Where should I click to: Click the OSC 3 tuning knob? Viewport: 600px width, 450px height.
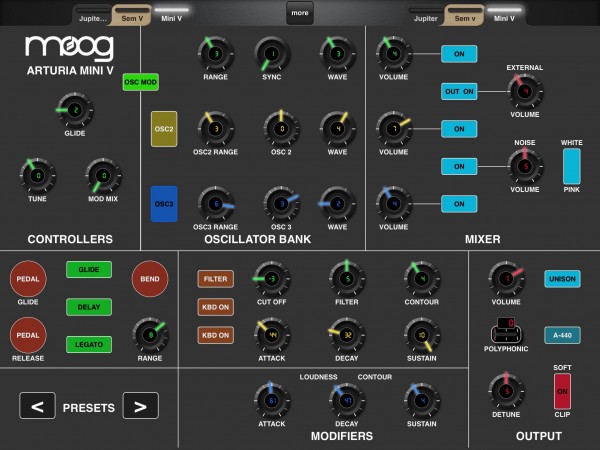pyautogui.click(x=281, y=204)
